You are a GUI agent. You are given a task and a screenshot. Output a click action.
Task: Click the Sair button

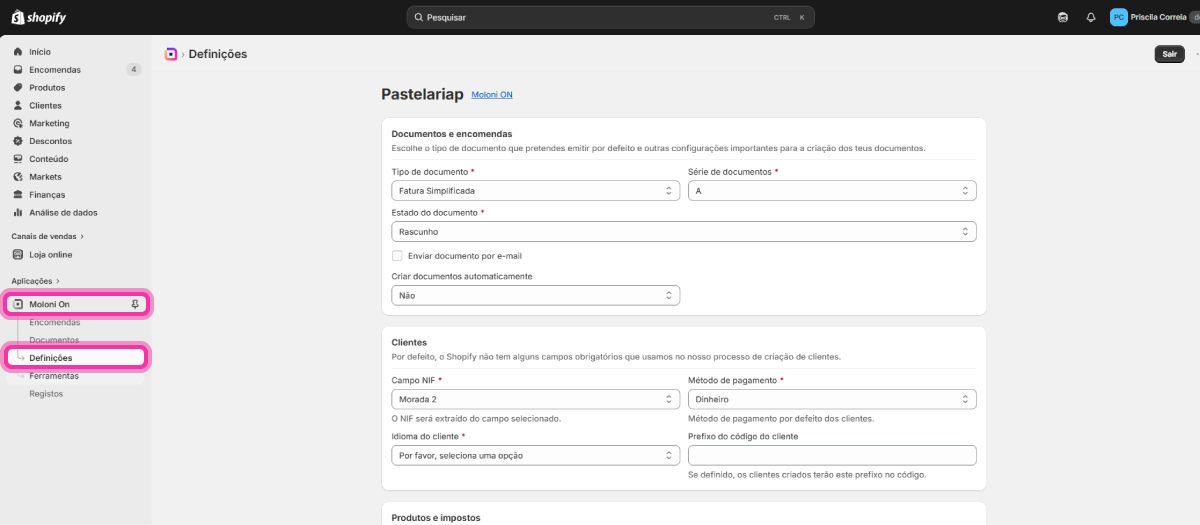(1169, 54)
